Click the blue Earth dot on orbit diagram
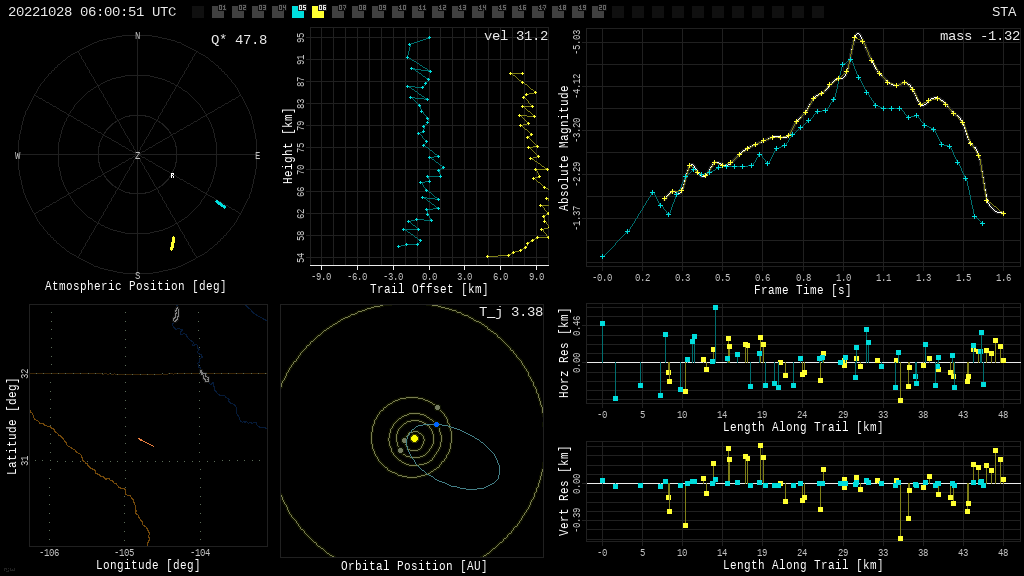Image resolution: width=1024 pixels, height=576 pixels. coord(436,425)
